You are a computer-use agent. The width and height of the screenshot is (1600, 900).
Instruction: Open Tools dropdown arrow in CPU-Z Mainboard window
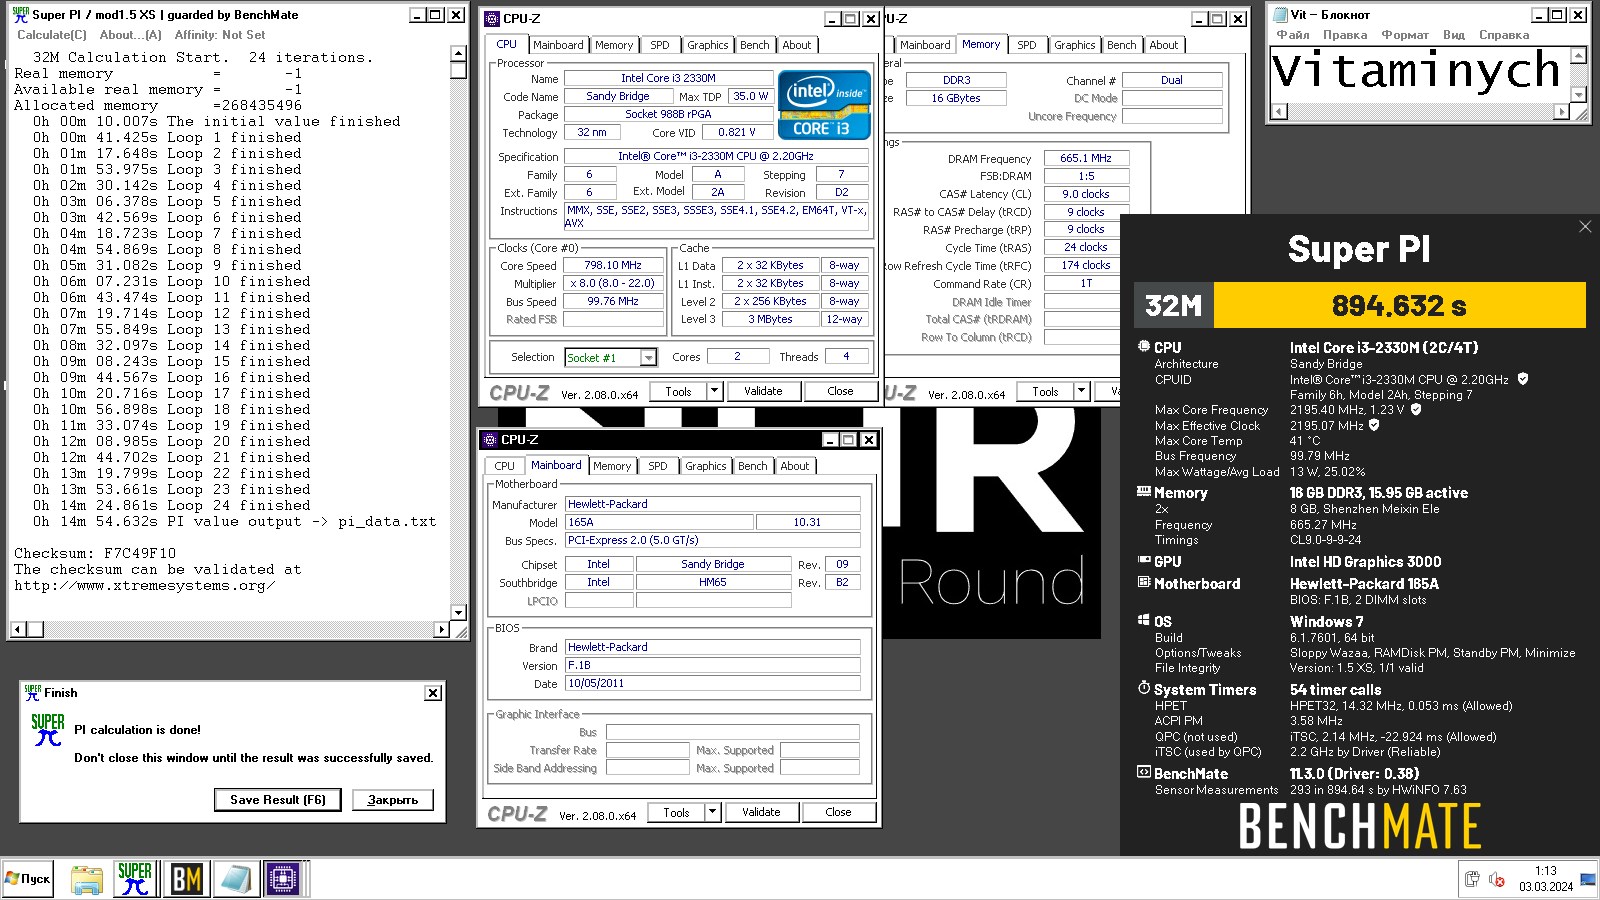[x=712, y=812]
